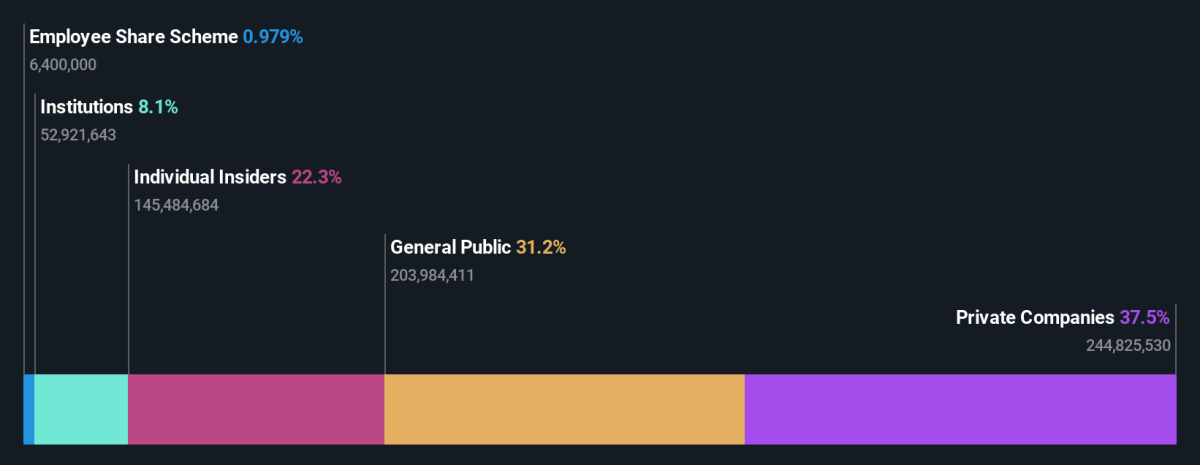Click the Institutions label text
This screenshot has height=465, width=1200.
(x=86, y=107)
